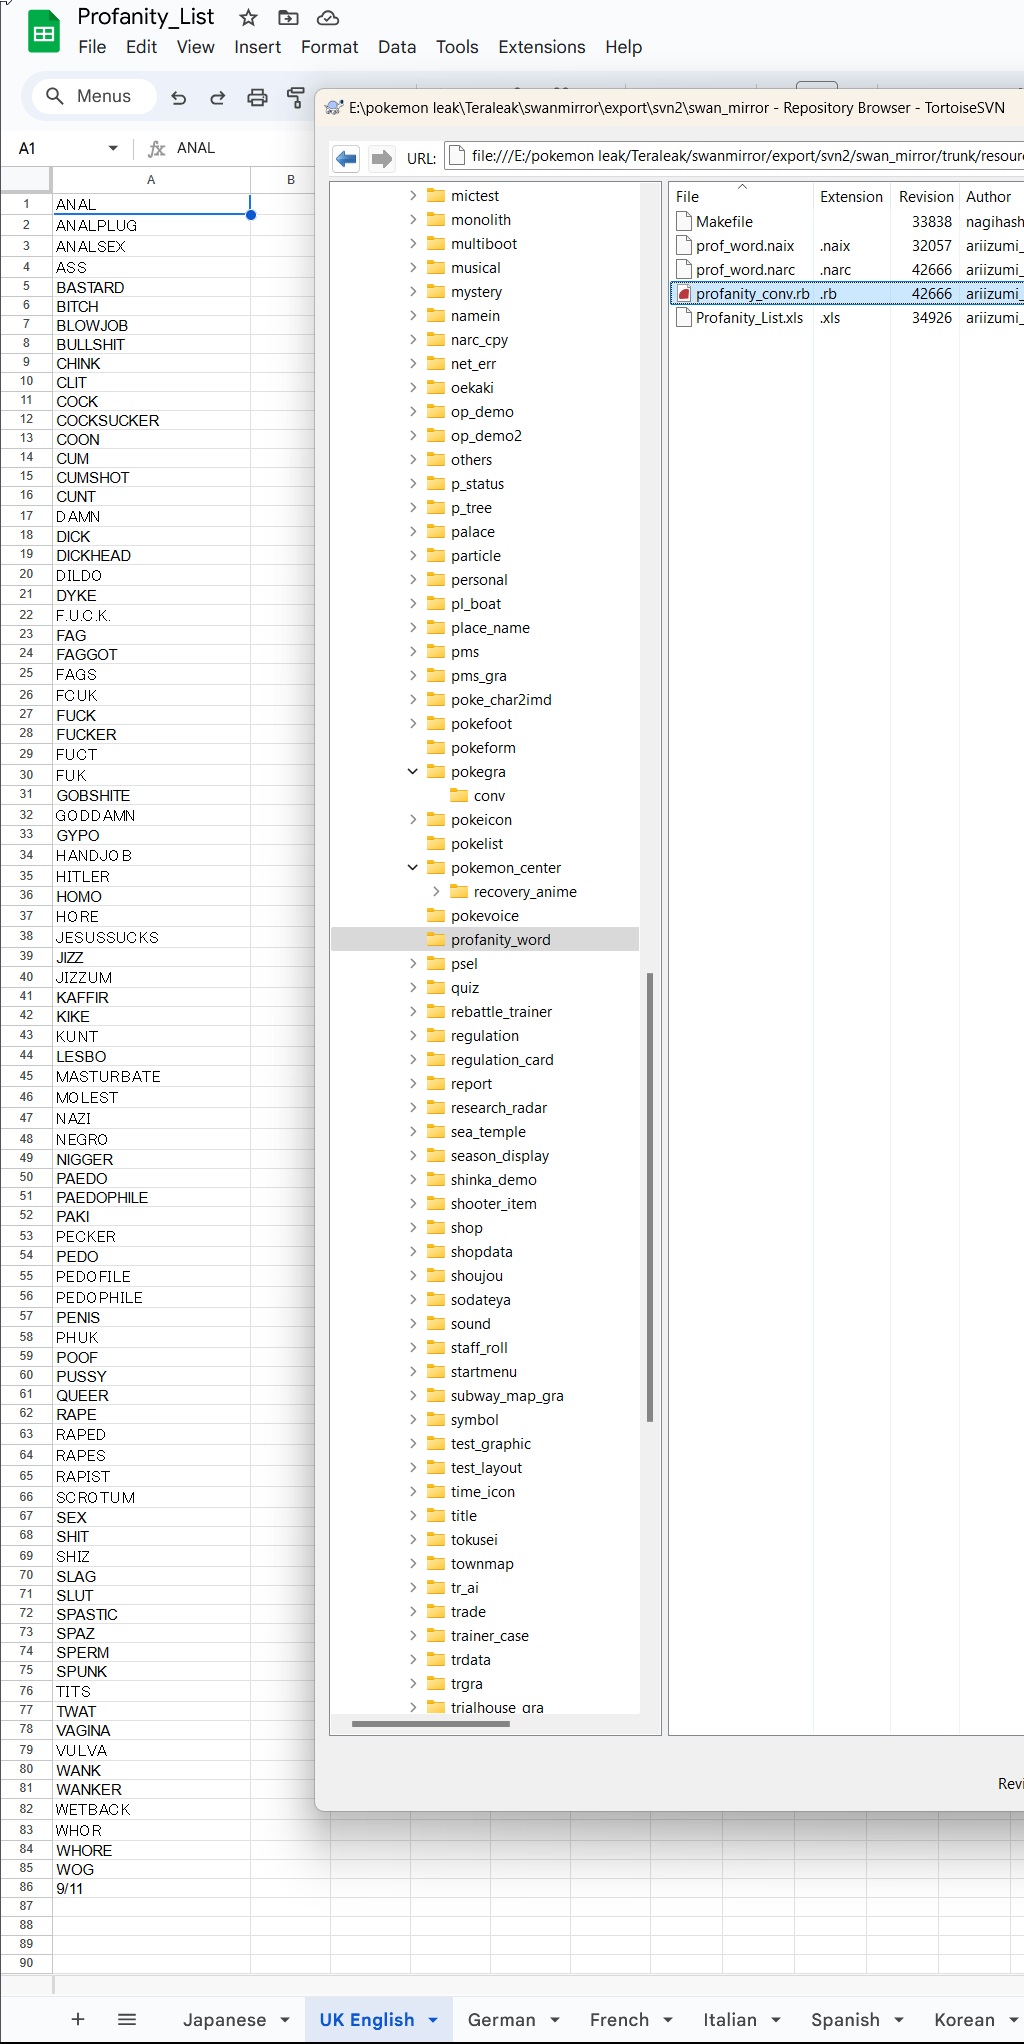Open the View menu

[x=195, y=47]
